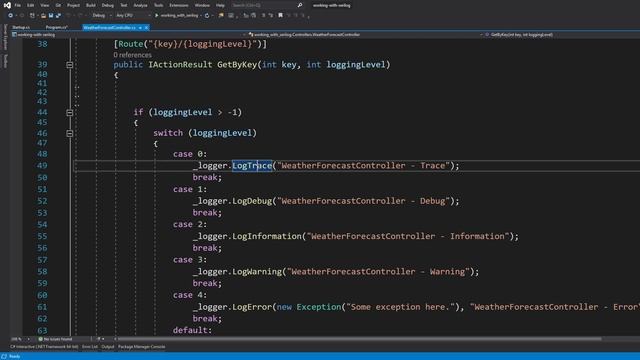The height and width of the screenshot is (360, 640).
Task: Click the LogDebug method call
Action: (252, 201)
